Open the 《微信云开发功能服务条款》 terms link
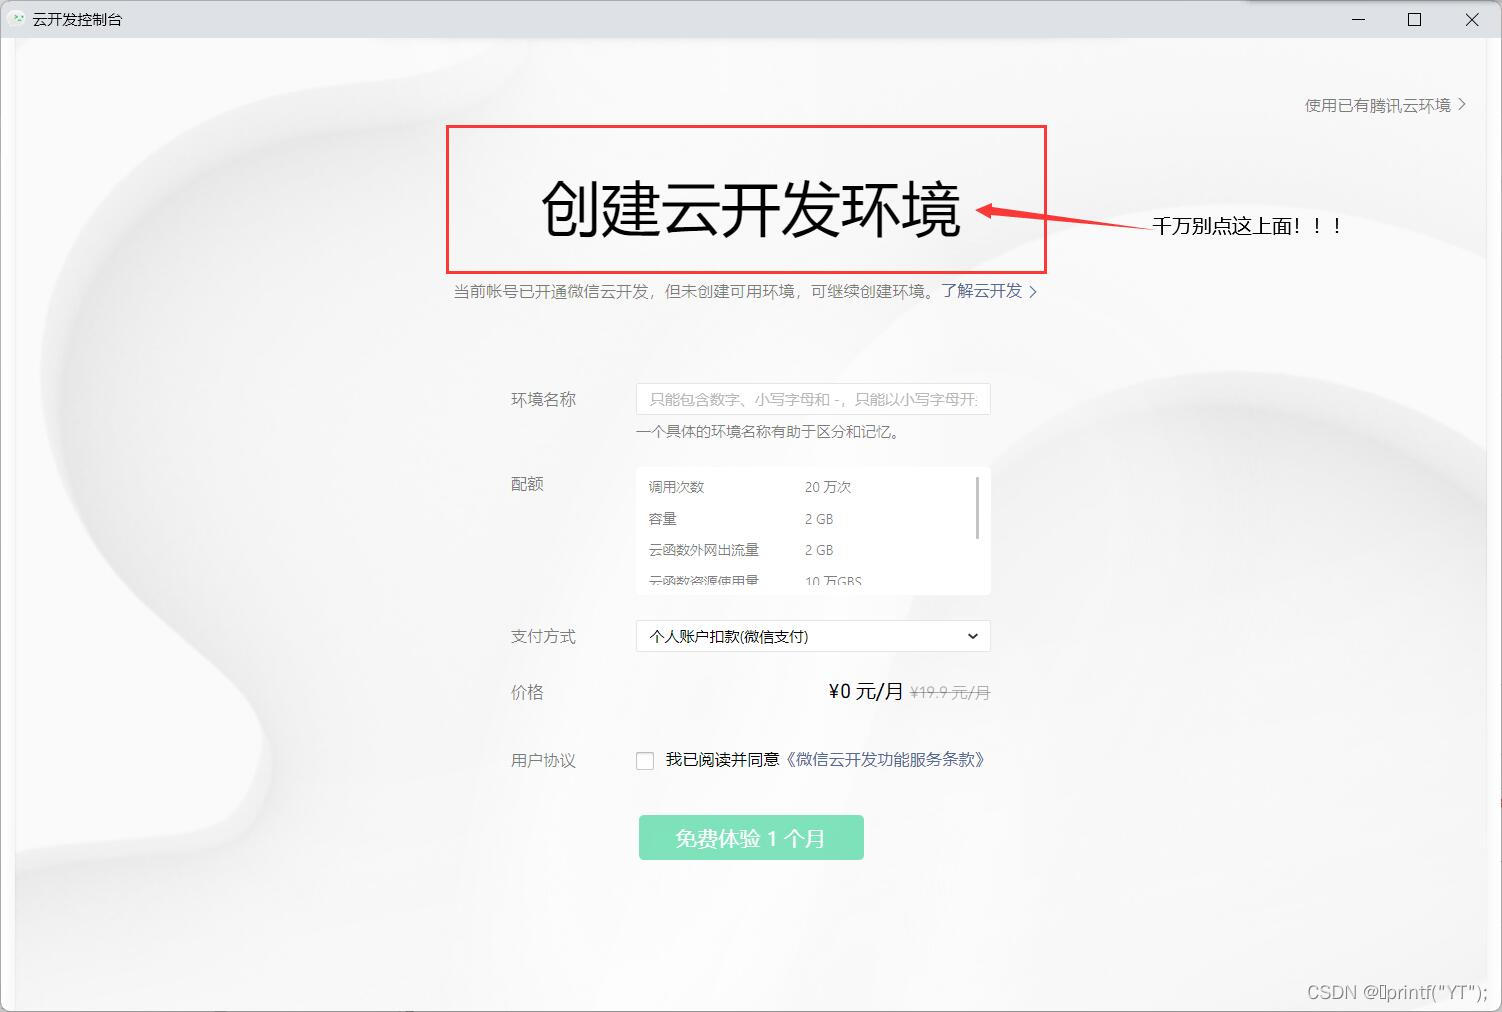This screenshot has height=1012, width=1502. 884,760
